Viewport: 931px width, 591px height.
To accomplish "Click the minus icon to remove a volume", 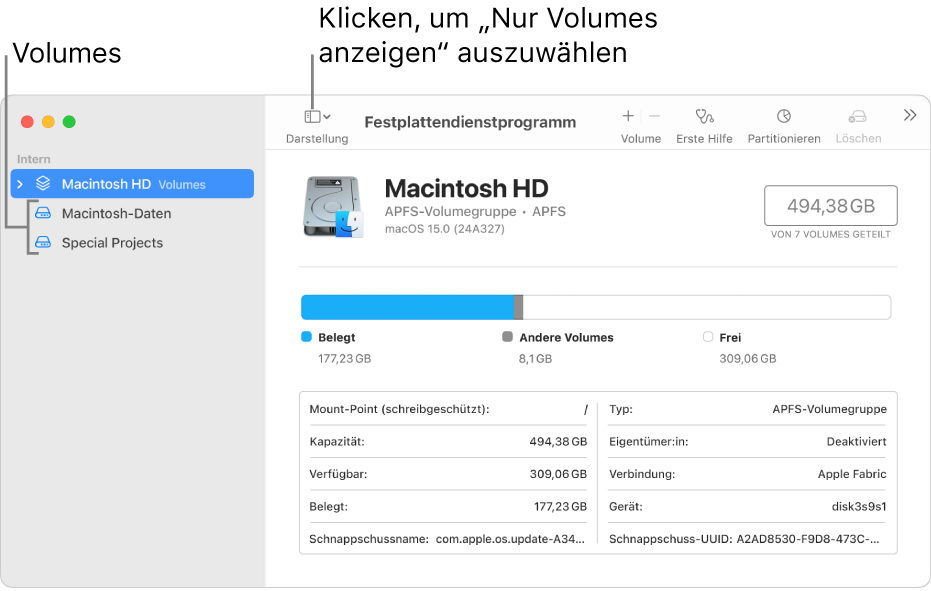I will click(x=654, y=116).
